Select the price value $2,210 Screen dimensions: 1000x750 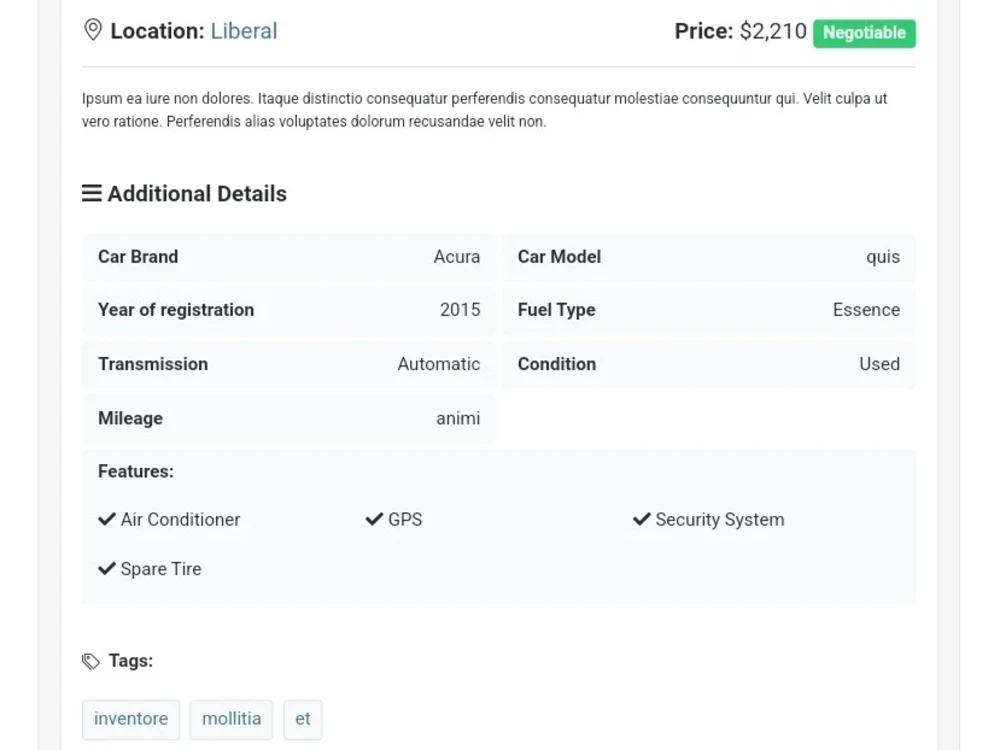[773, 31]
